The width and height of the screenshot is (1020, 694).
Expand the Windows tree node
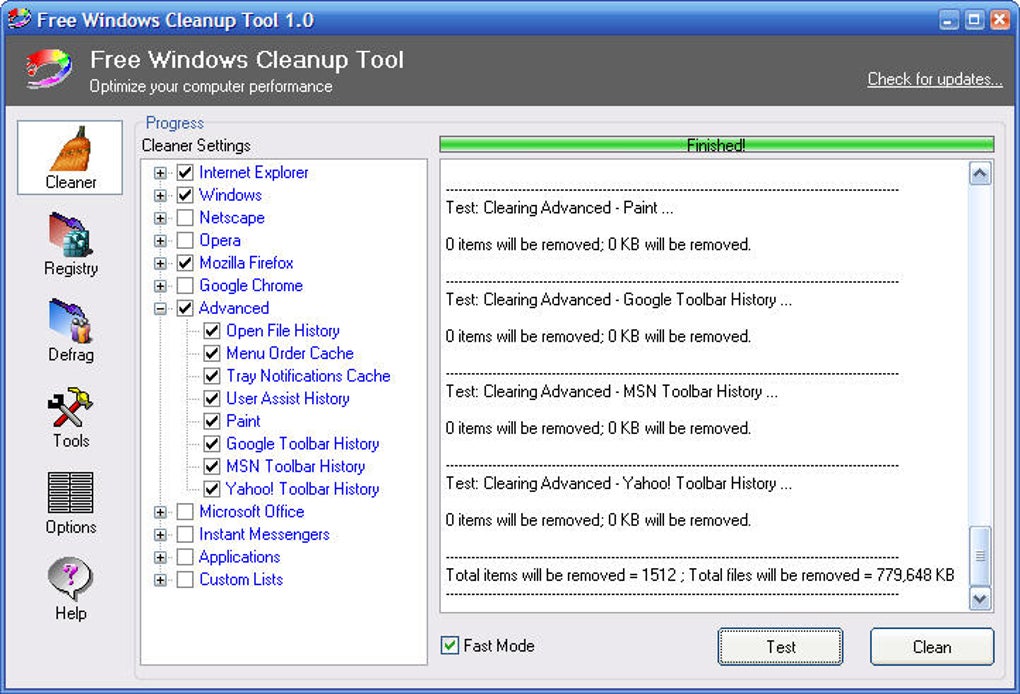pos(160,196)
